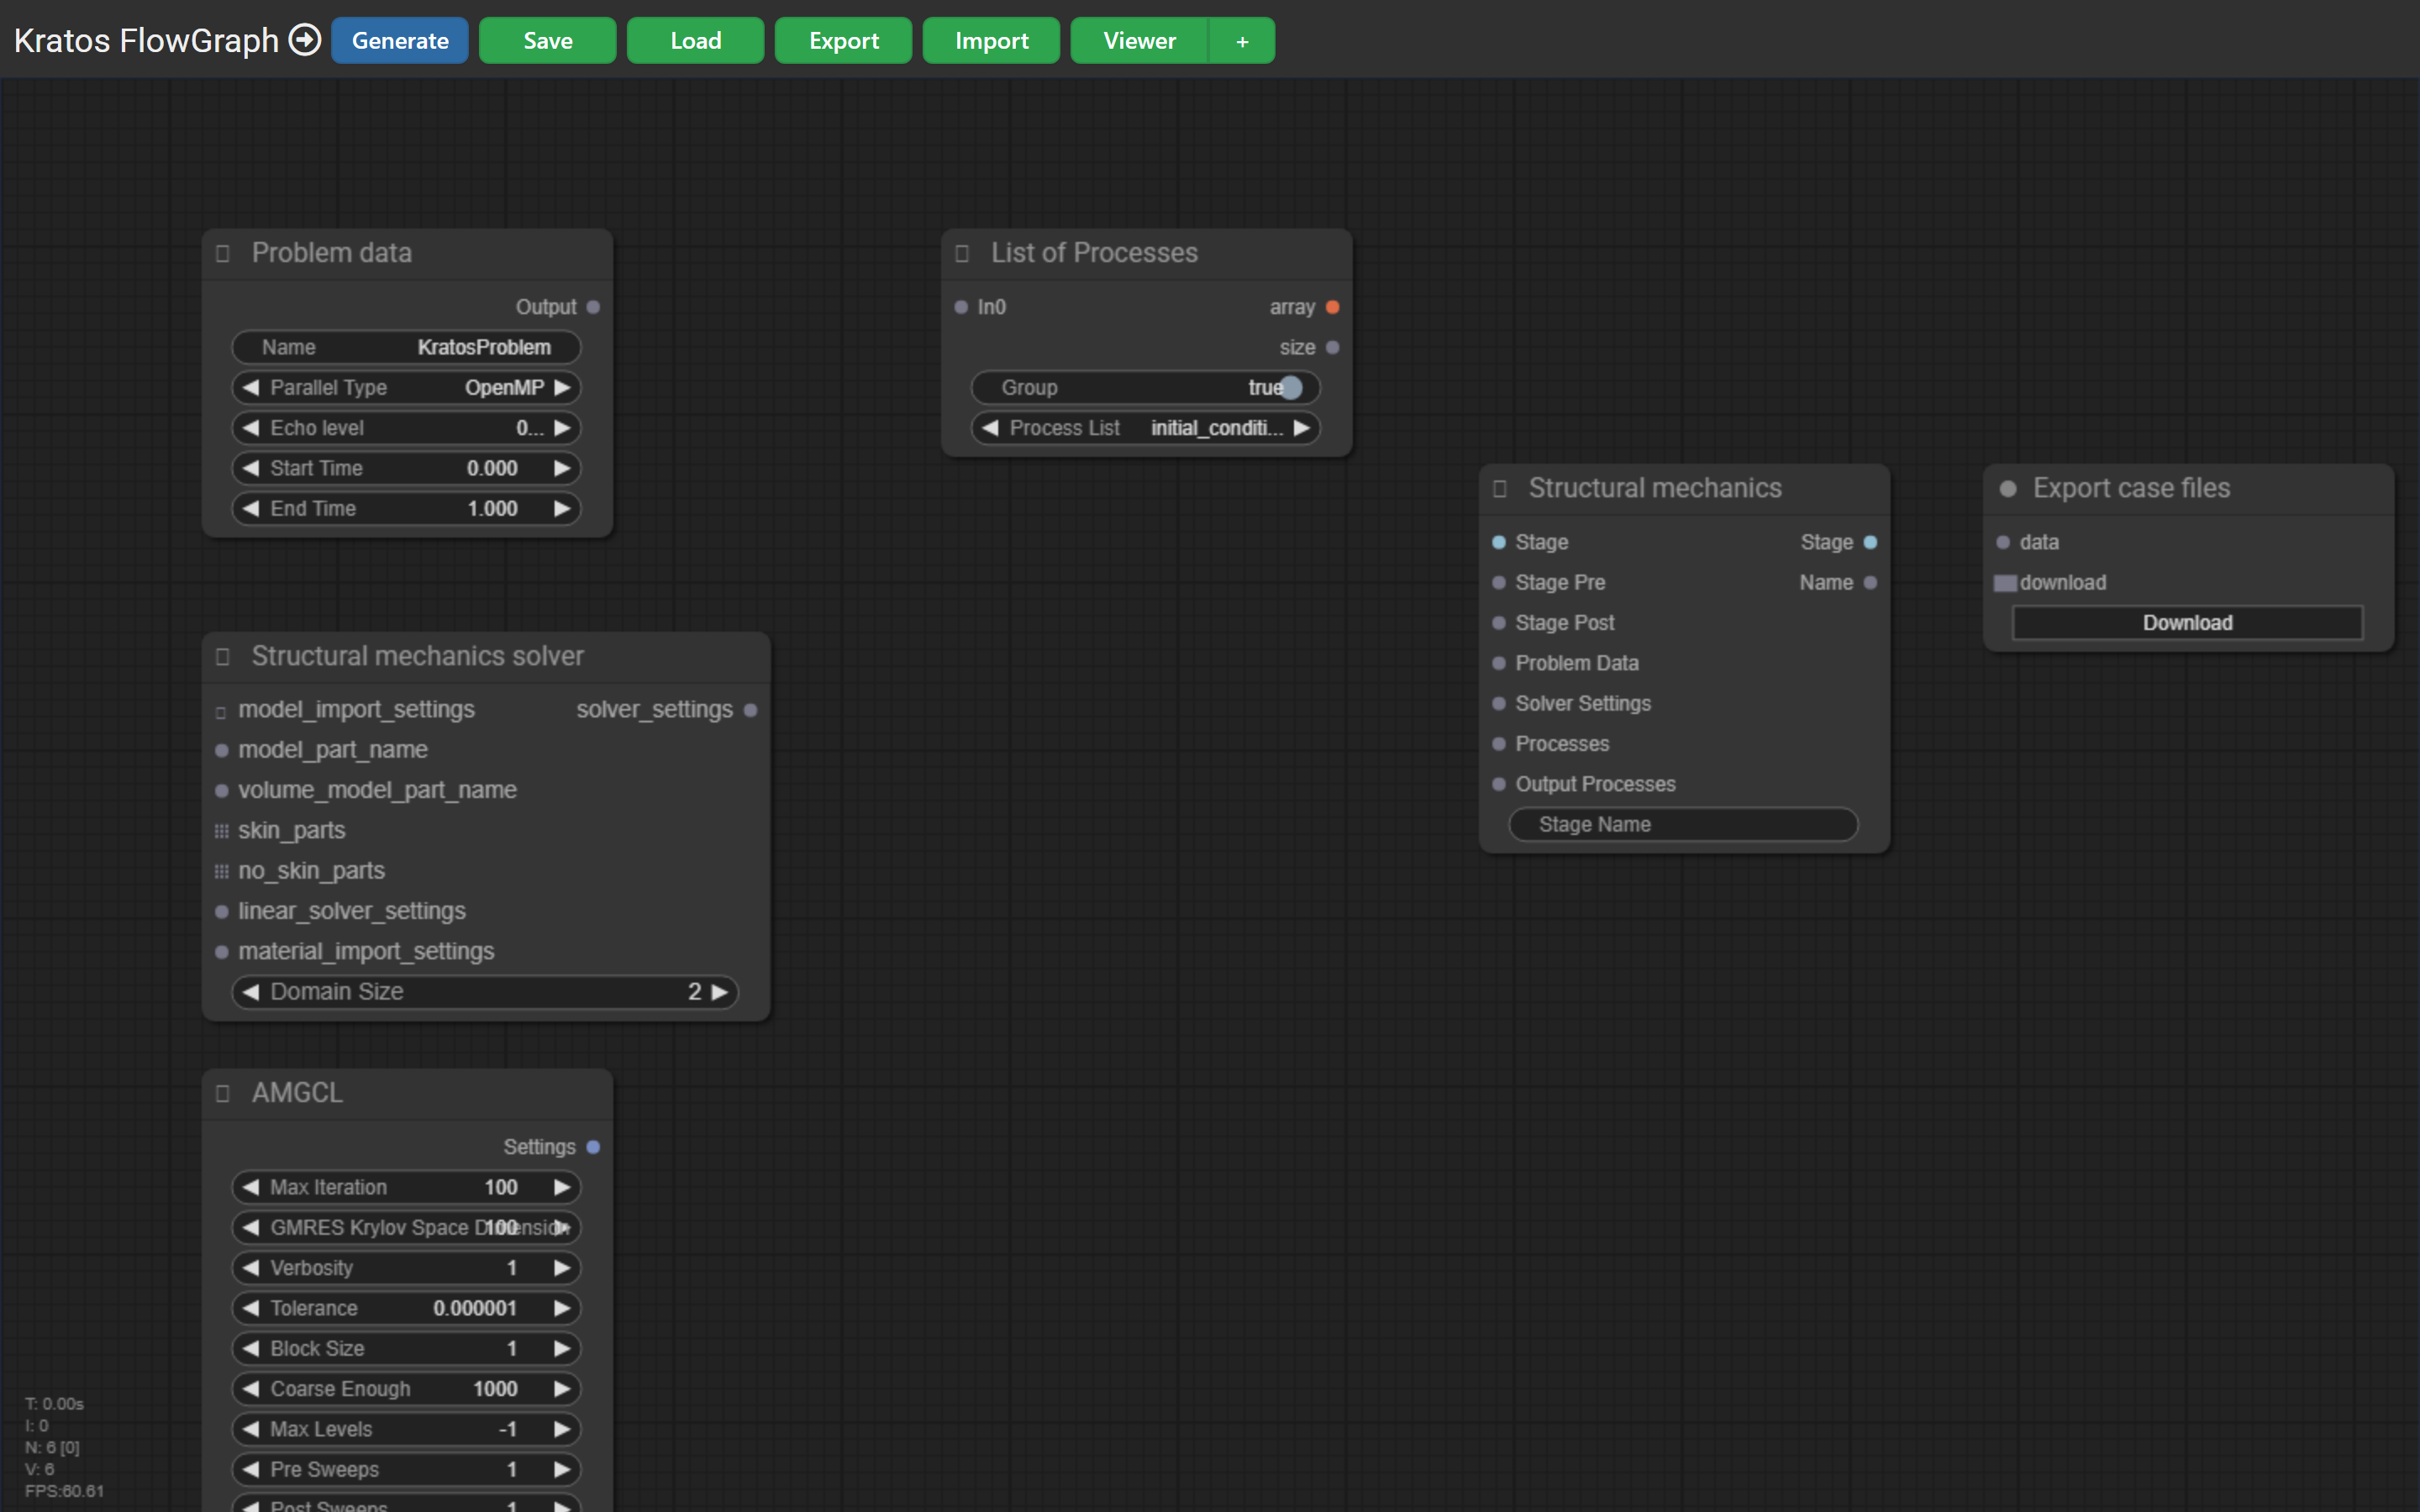Decrease Start Time with left arrow
2420x1512 pixels.
point(251,468)
